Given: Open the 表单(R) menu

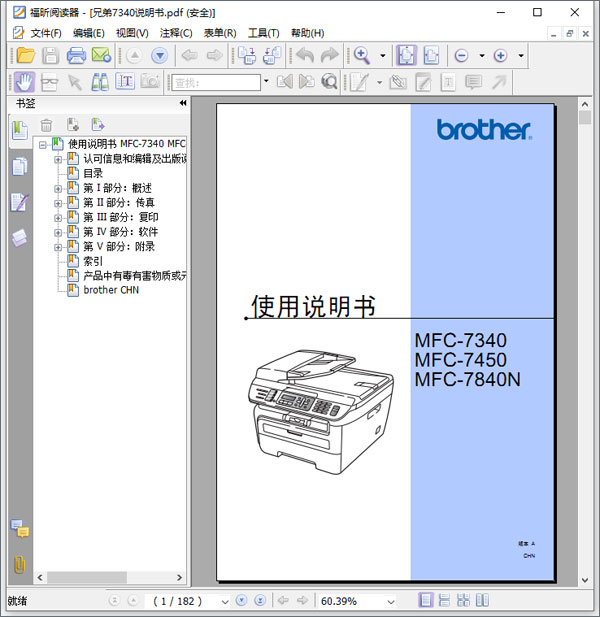Looking at the screenshot, I should (x=220, y=33).
